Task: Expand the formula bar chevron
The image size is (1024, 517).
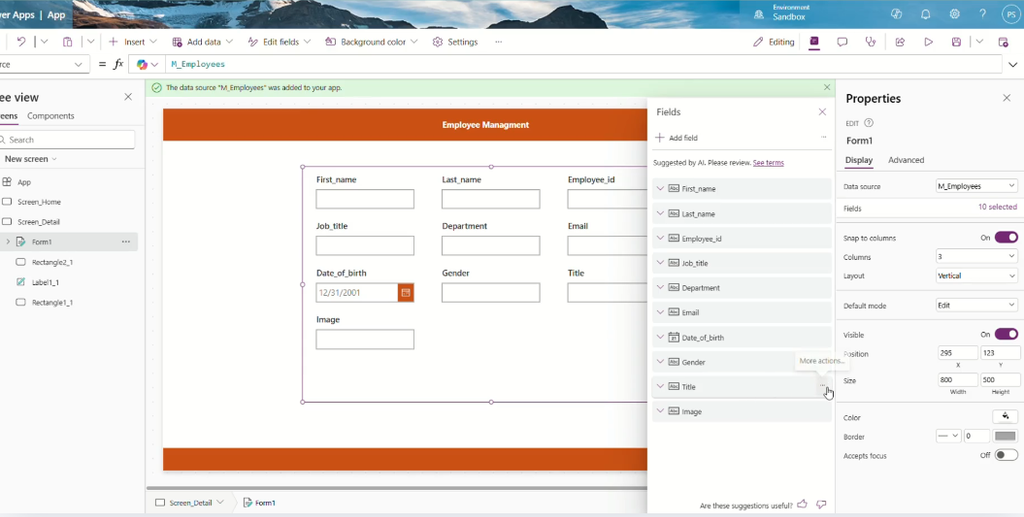Action: click(x=1013, y=65)
